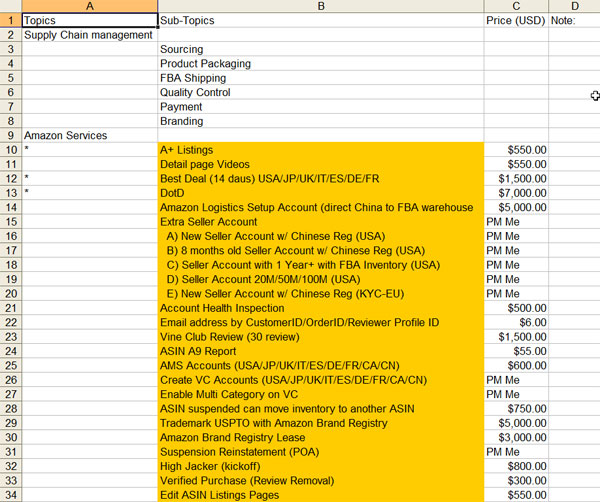Select the column D header

pos(574,6)
